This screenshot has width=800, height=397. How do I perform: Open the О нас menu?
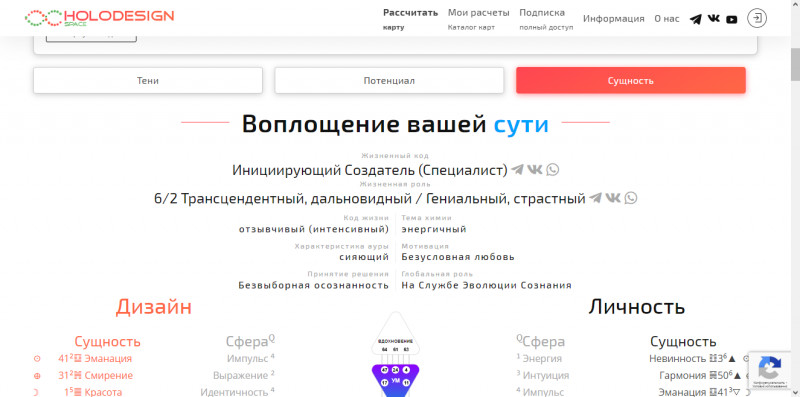coord(667,19)
